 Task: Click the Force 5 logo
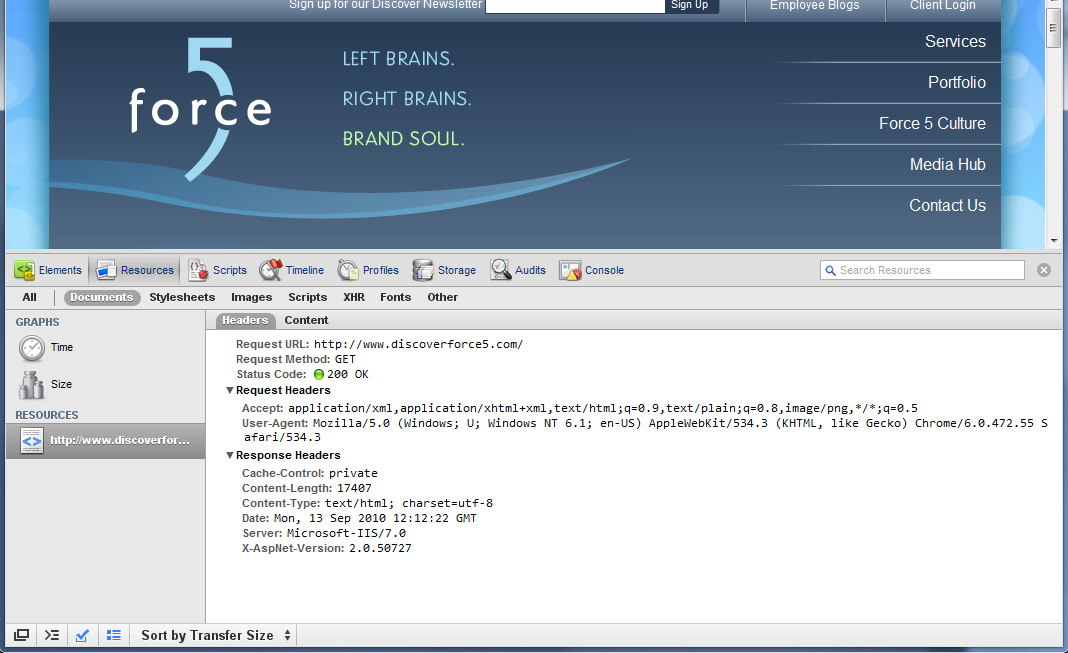[x=200, y=108]
